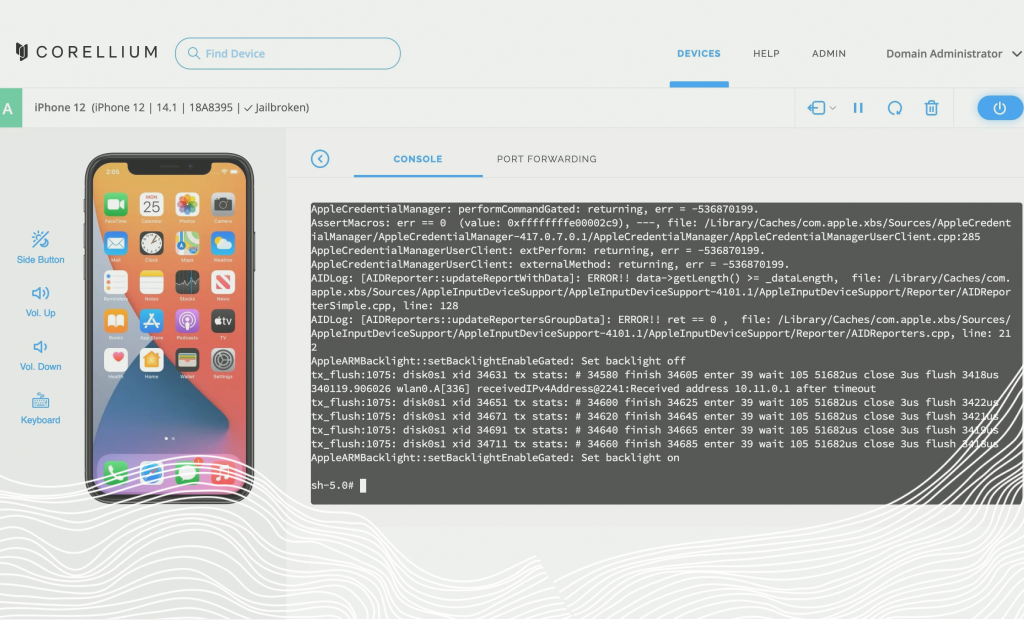Open the News app icon
The image size is (1024, 620).
click(x=223, y=282)
